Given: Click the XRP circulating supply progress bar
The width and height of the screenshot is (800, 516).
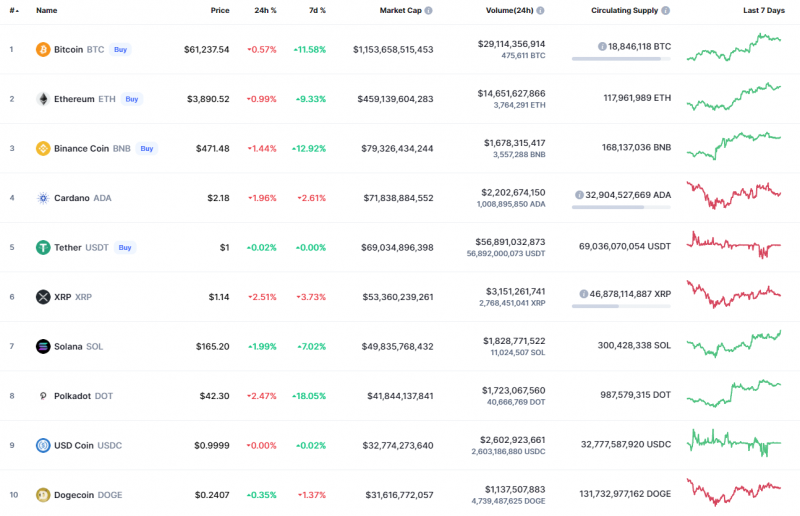Looking at the screenshot, I should [621, 306].
